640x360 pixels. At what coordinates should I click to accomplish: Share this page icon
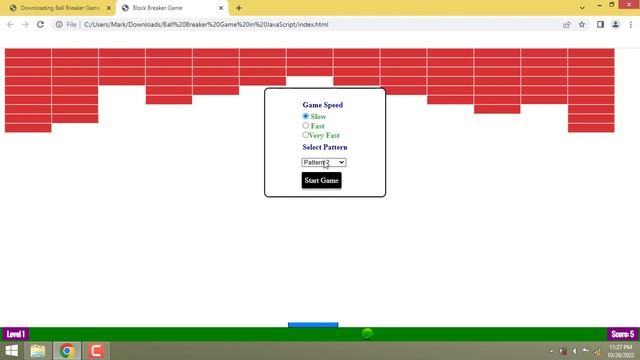pyautogui.click(x=566, y=24)
